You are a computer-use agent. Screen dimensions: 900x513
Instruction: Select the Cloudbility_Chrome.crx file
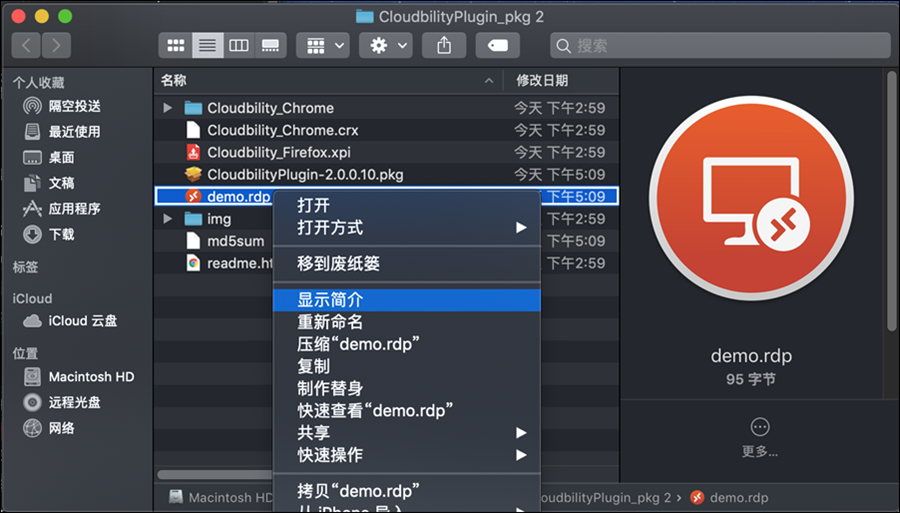386,130
